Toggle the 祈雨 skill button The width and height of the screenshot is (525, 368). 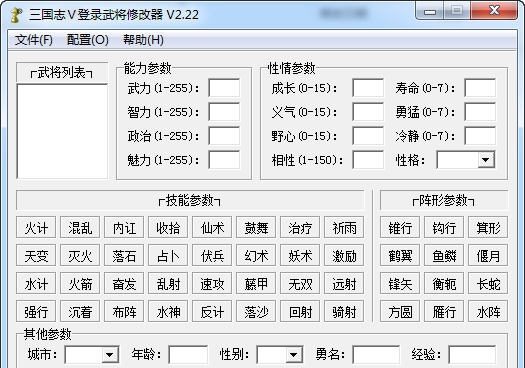point(344,228)
